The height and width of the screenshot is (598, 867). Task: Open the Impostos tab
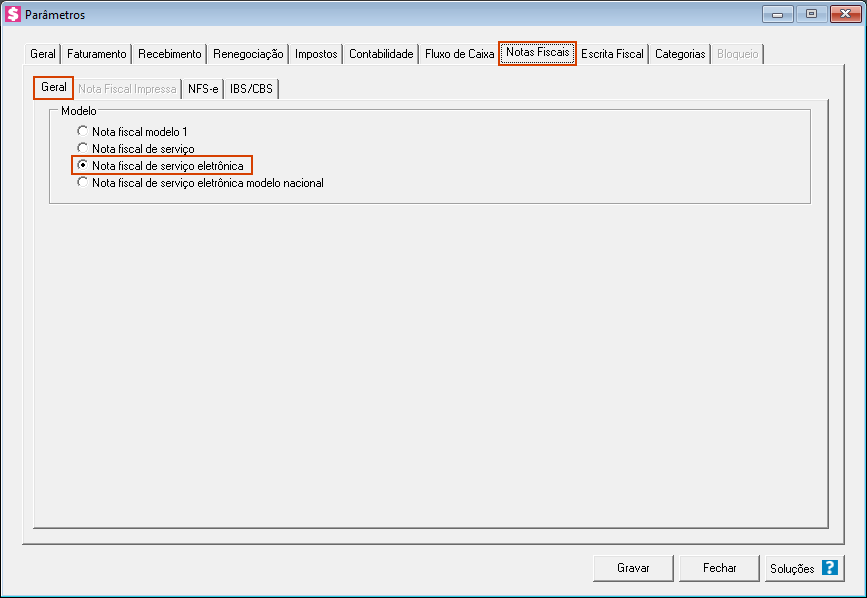click(316, 54)
